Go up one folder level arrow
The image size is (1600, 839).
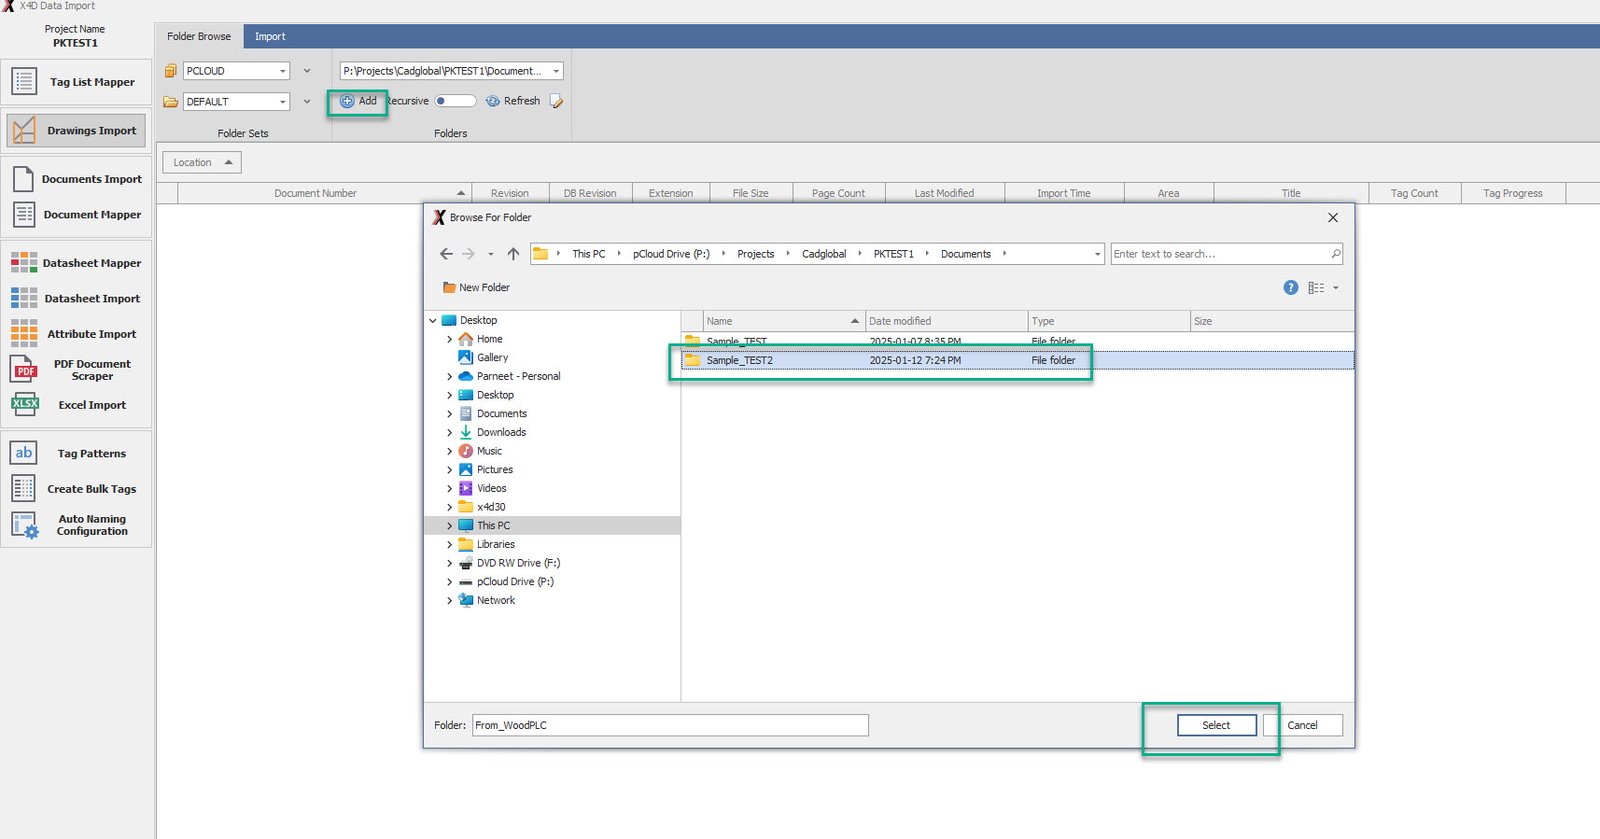(x=513, y=254)
